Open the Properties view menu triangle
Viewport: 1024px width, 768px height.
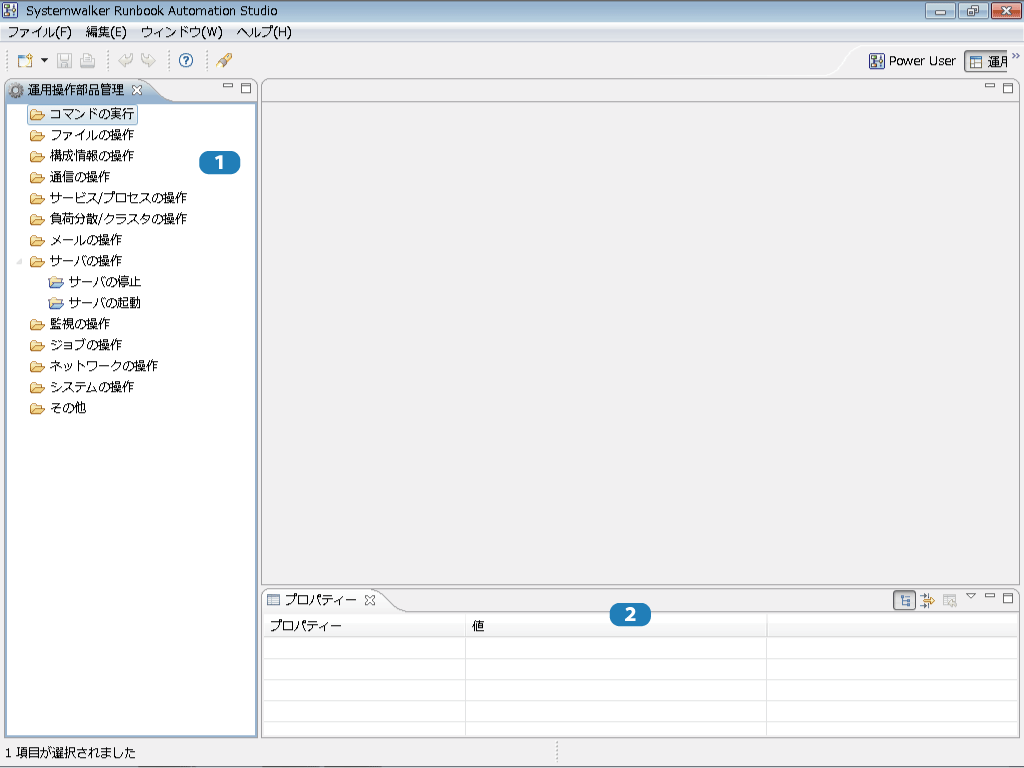pyautogui.click(x=971, y=596)
